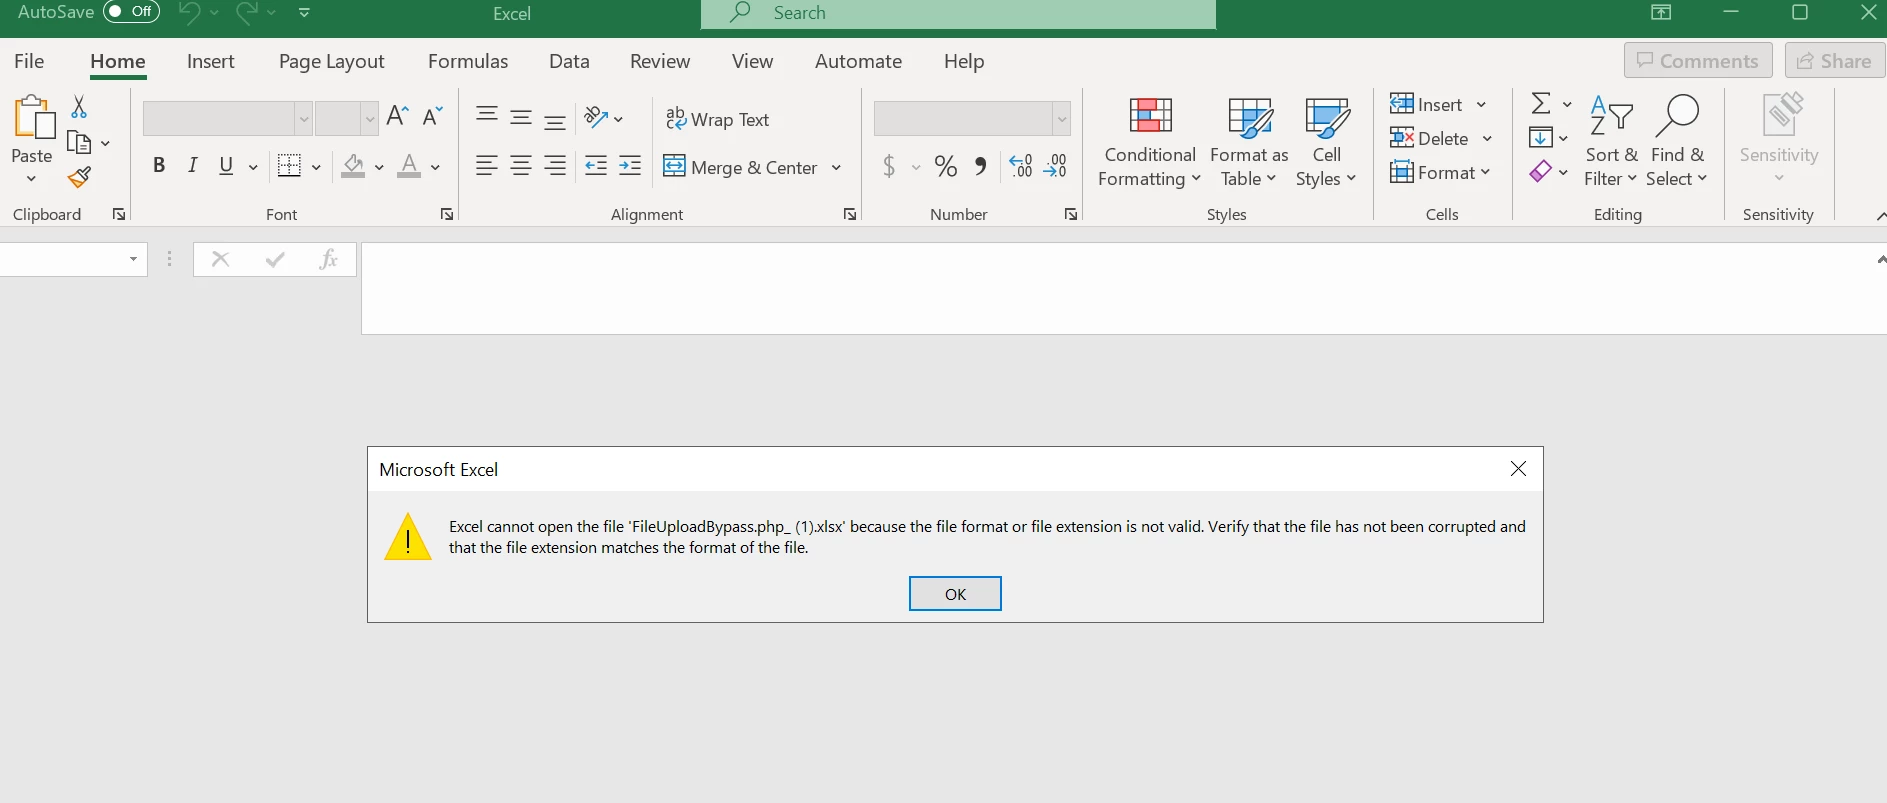Click the Comments button

pyautogui.click(x=1698, y=61)
